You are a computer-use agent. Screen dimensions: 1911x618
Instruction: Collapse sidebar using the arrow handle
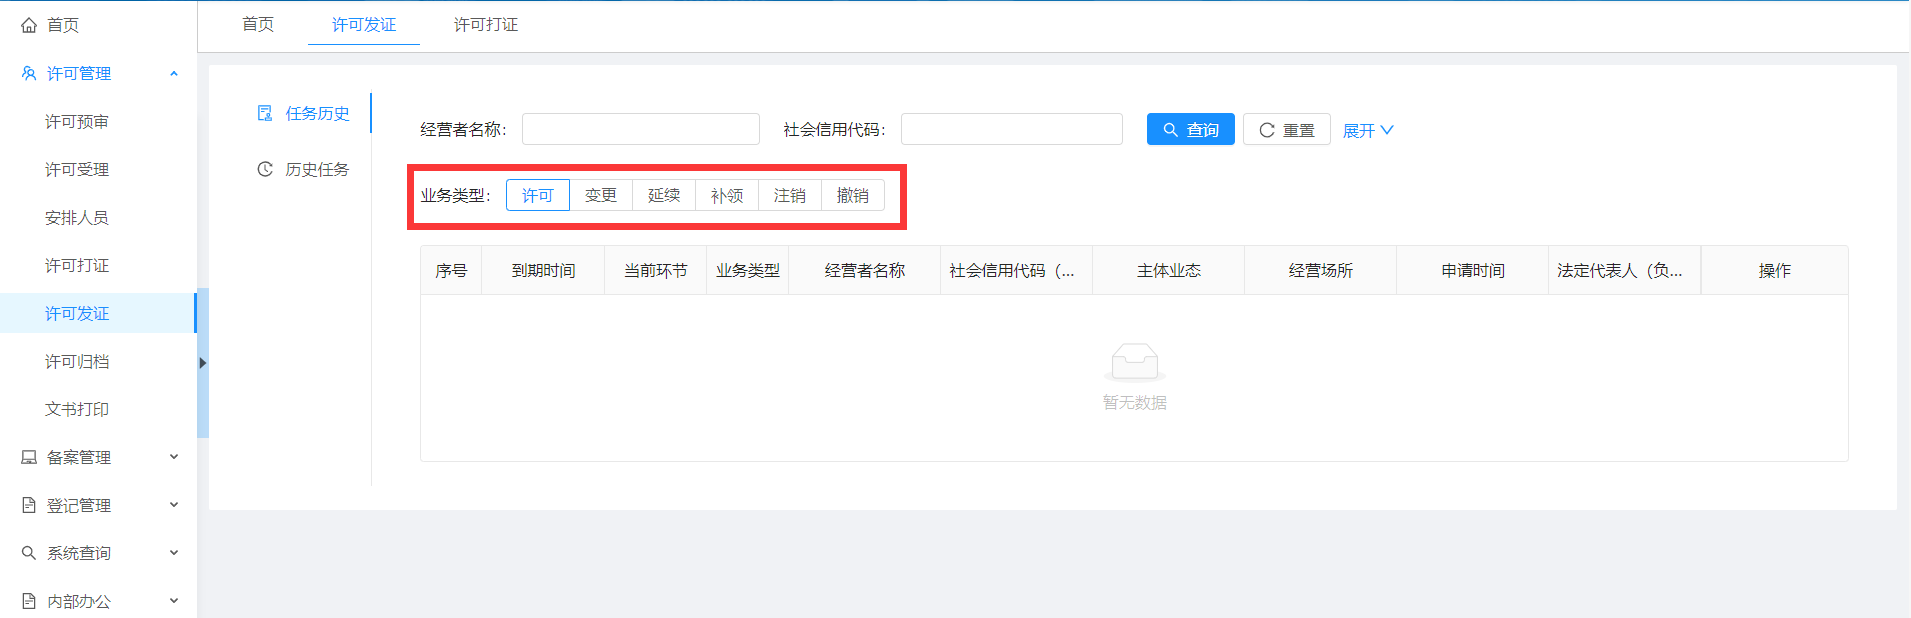point(203,363)
